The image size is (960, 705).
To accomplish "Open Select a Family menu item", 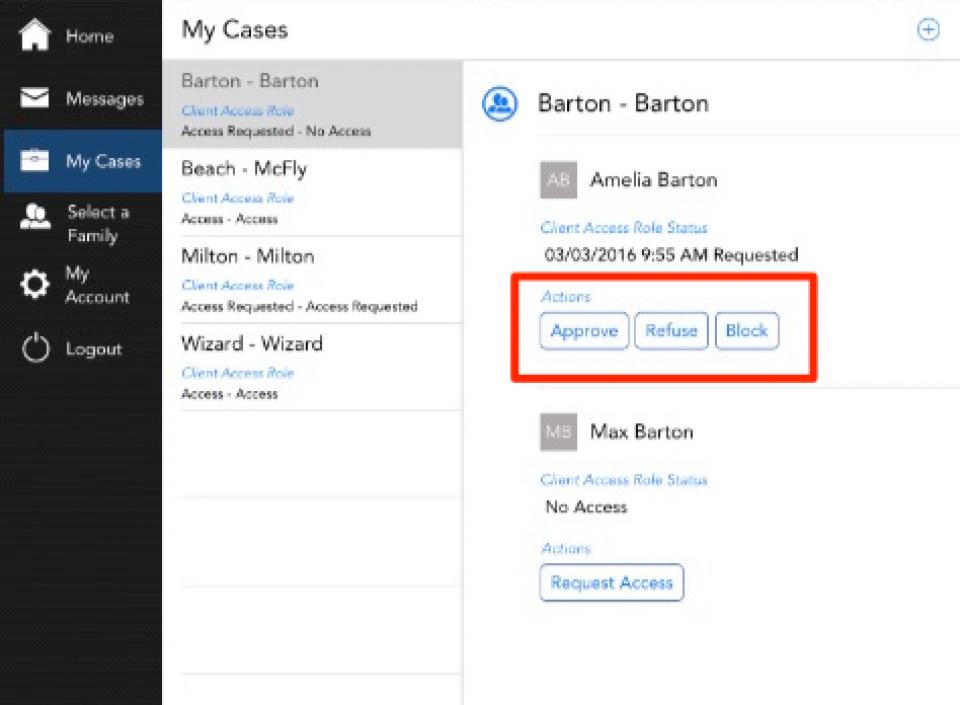I will [x=81, y=223].
